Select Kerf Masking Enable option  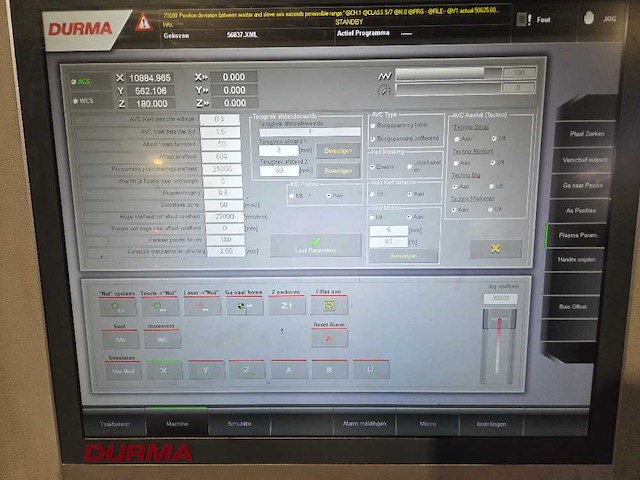point(372,167)
